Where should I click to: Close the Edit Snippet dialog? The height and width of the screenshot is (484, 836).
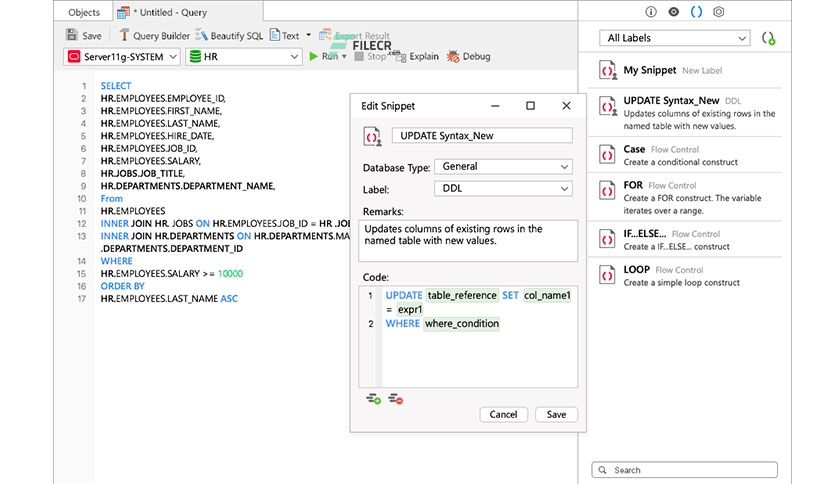tap(566, 106)
